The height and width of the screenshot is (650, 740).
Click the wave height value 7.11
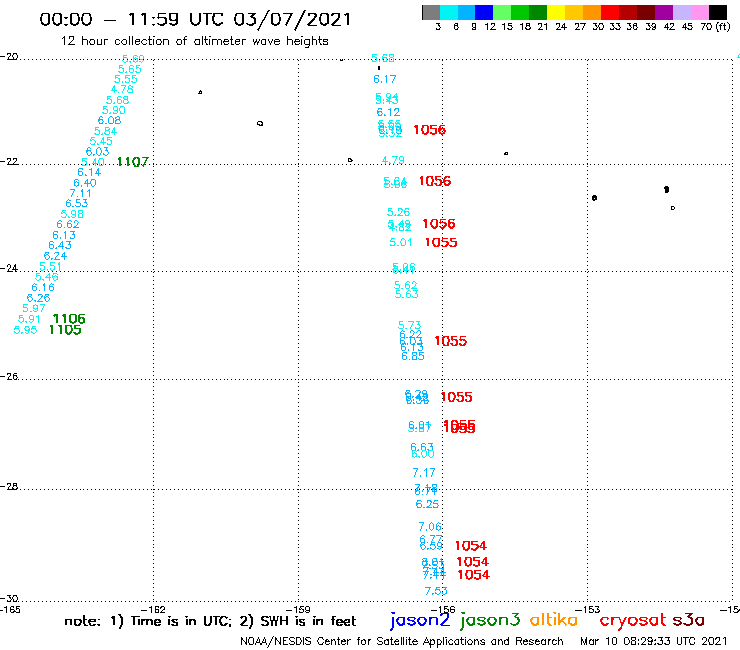[x=80, y=193]
